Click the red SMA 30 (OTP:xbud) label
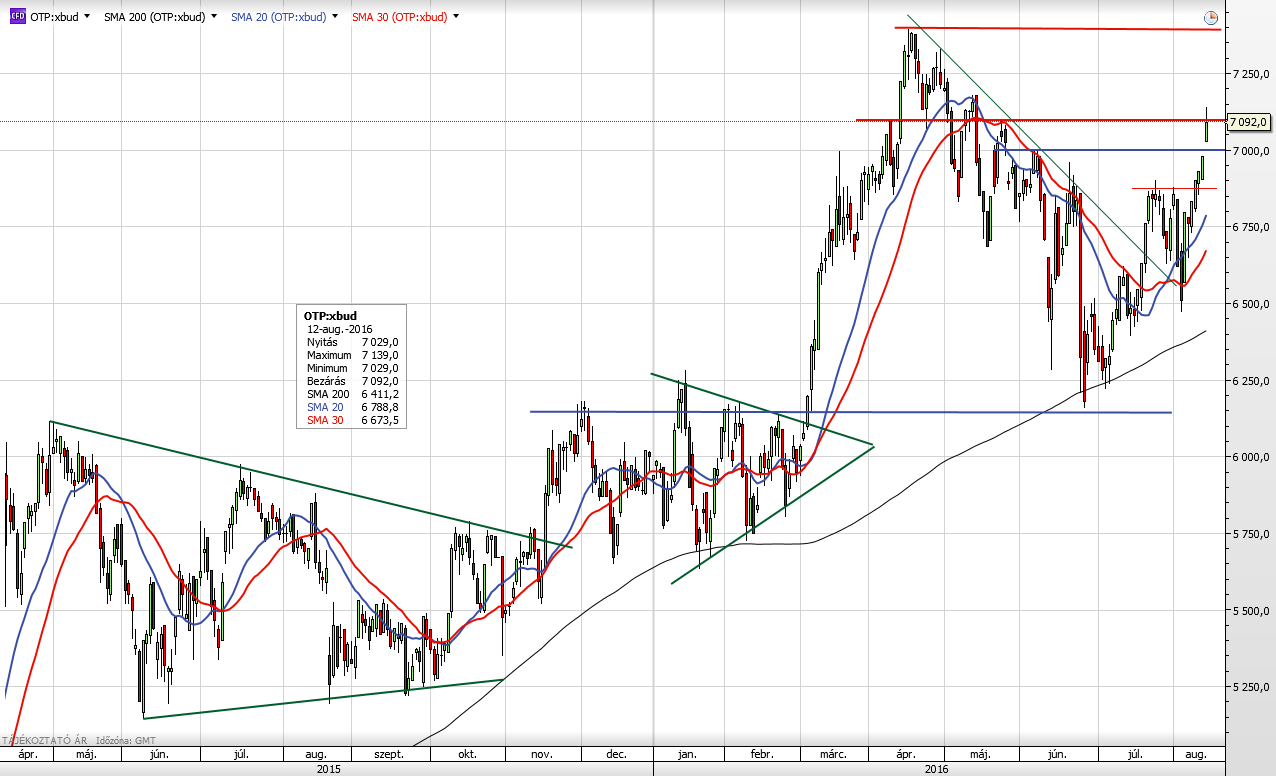 pyautogui.click(x=399, y=17)
